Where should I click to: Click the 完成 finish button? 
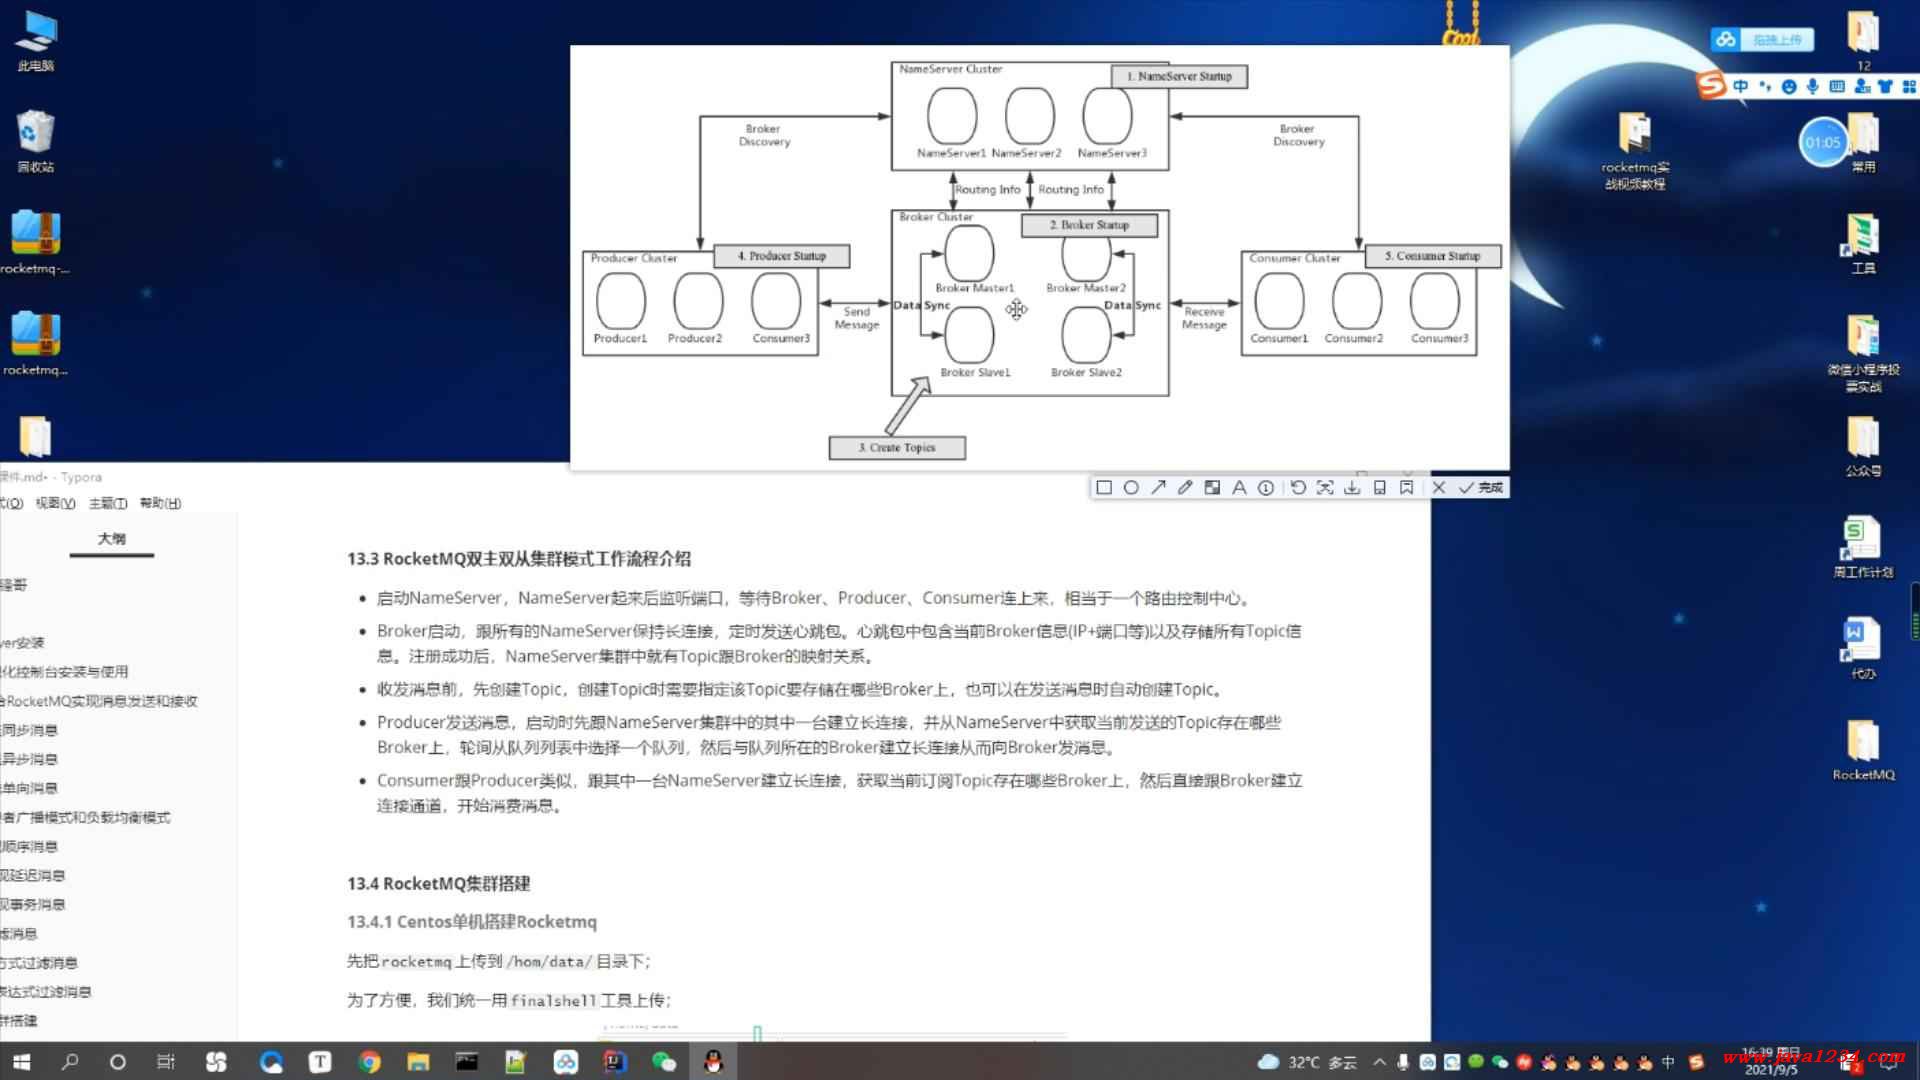[1481, 488]
